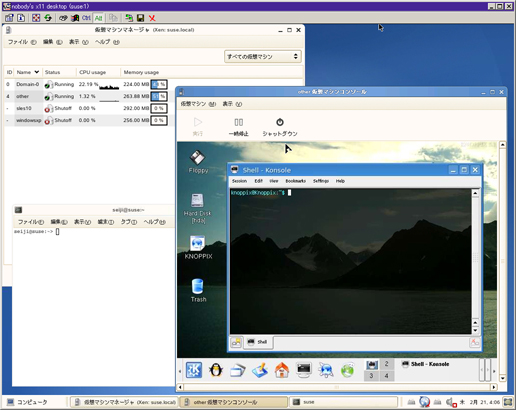
Task: Click 実行 run button in VM console
Action: tap(198, 127)
